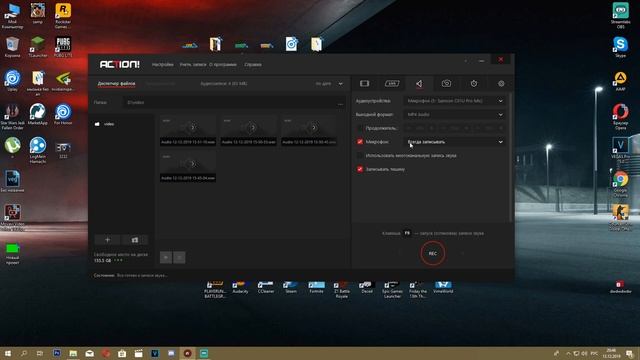640x360 pixels.
Task: Open LogMeIn Hamachi desktop shortcut
Action: tap(38, 150)
